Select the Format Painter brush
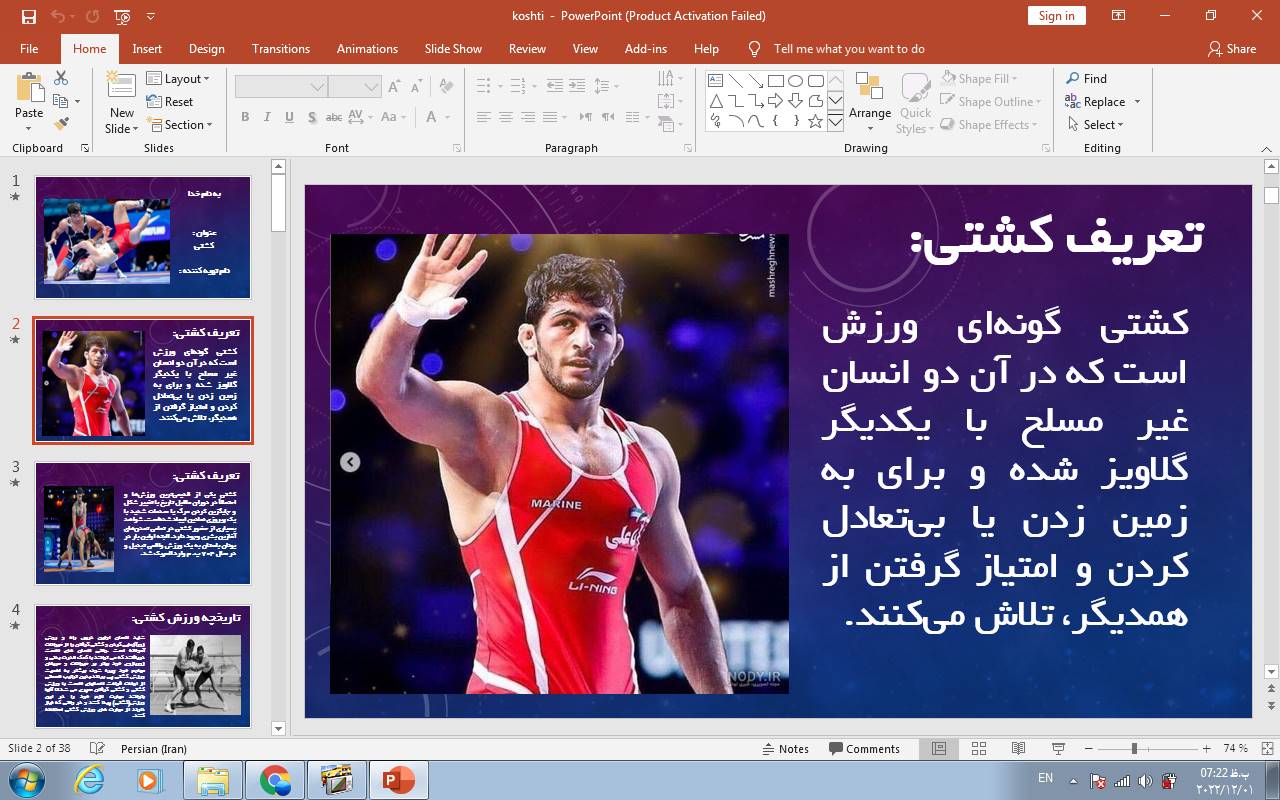Image resolution: width=1280 pixels, height=800 pixels. click(61, 124)
